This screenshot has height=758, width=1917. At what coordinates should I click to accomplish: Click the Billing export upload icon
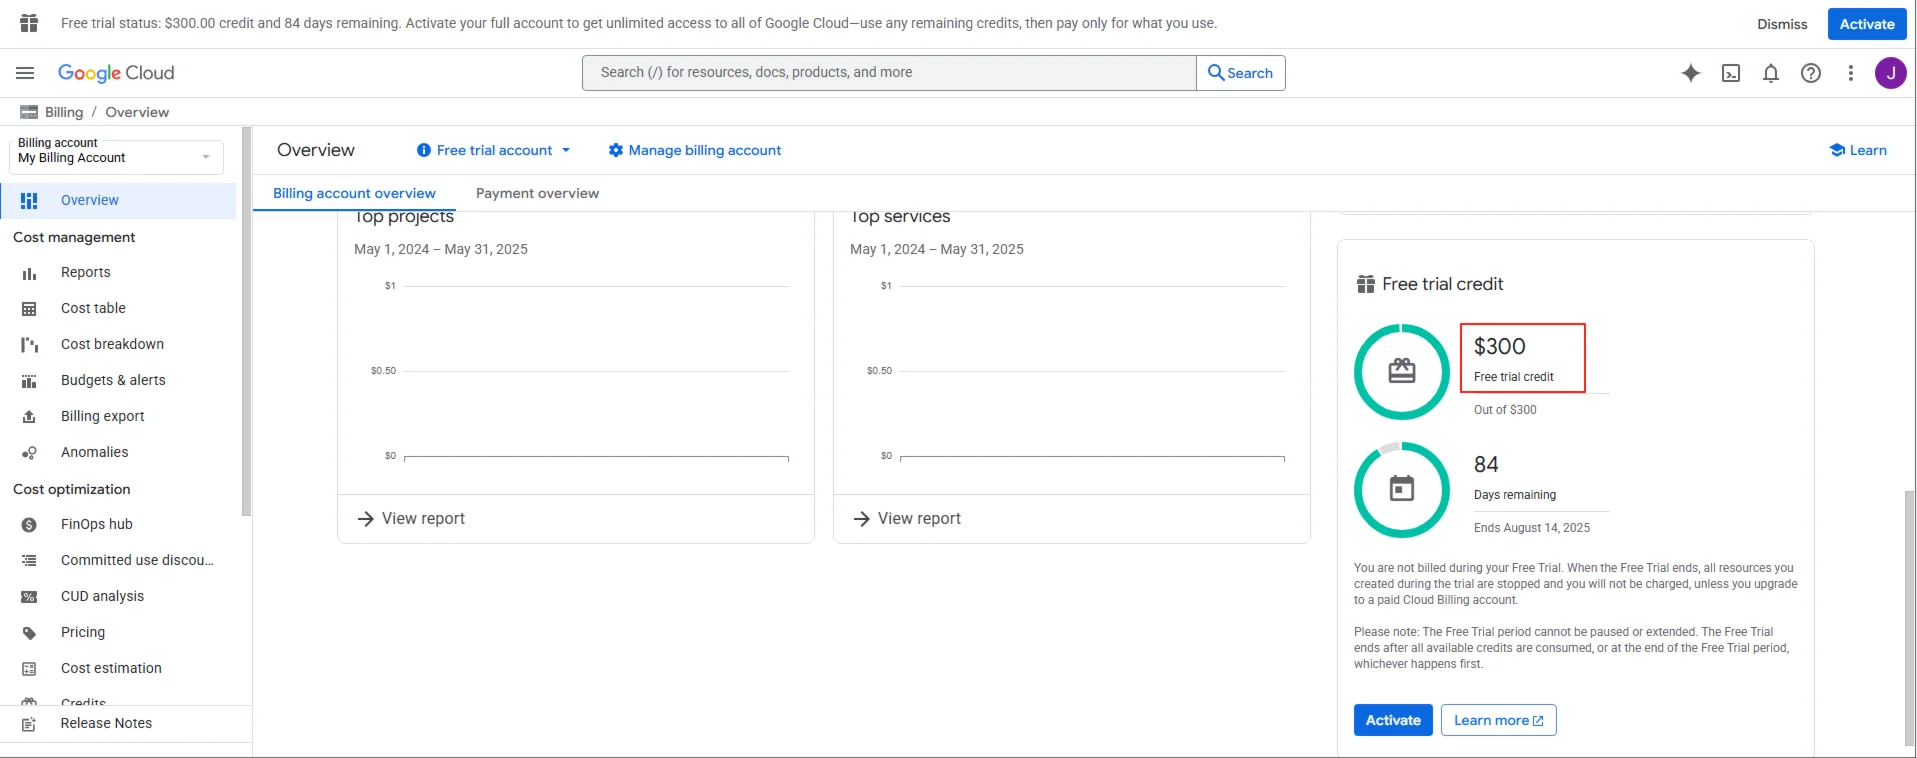pos(29,417)
